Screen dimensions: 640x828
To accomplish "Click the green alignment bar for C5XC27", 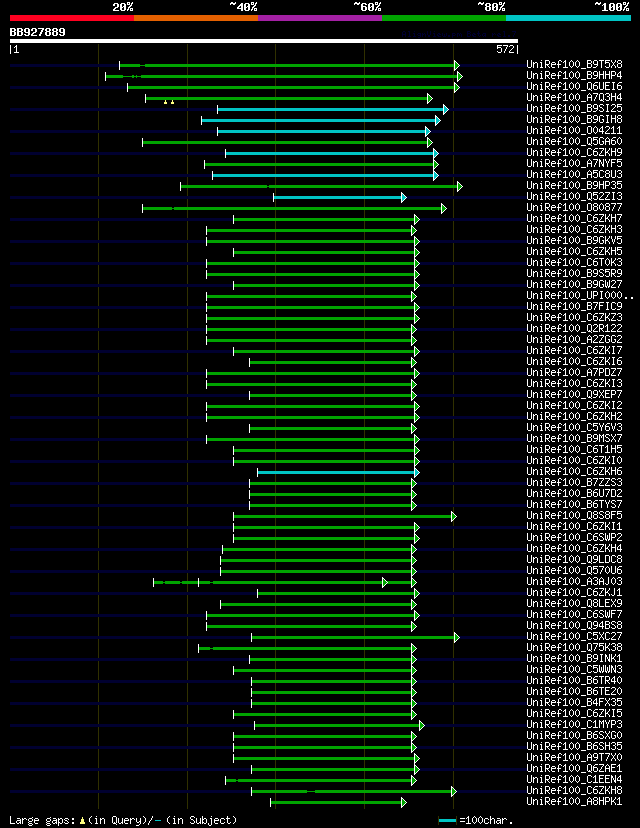I will 355,637.
